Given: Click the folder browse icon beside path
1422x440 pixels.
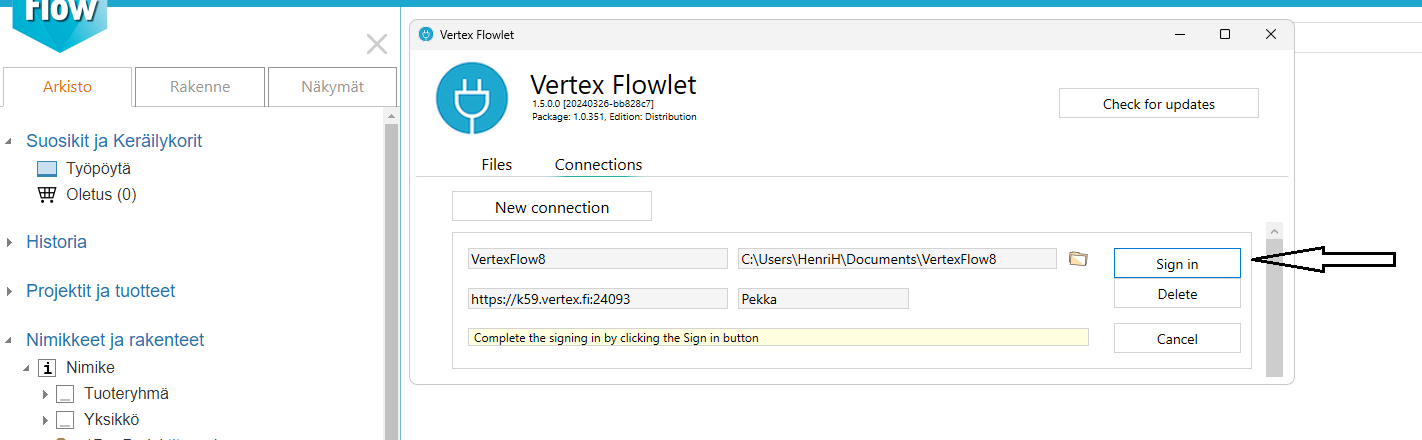Looking at the screenshot, I should (x=1077, y=259).
